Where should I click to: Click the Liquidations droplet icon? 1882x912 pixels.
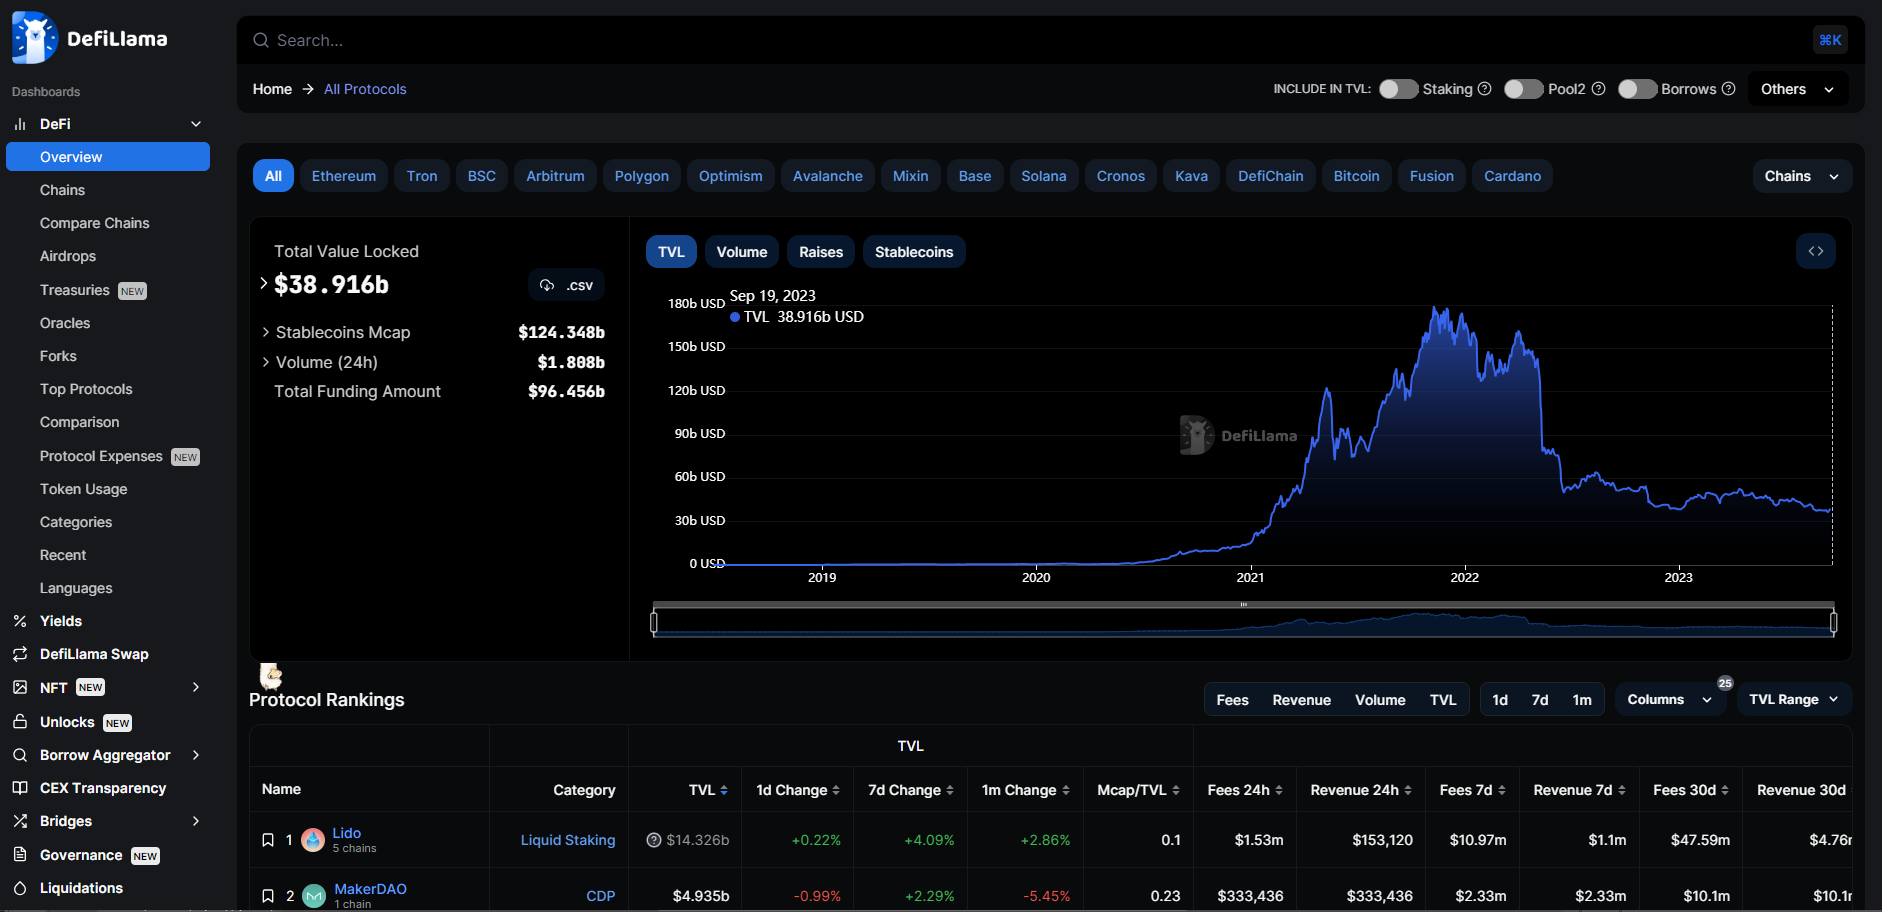pyautogui.click(x=20, y=888)
